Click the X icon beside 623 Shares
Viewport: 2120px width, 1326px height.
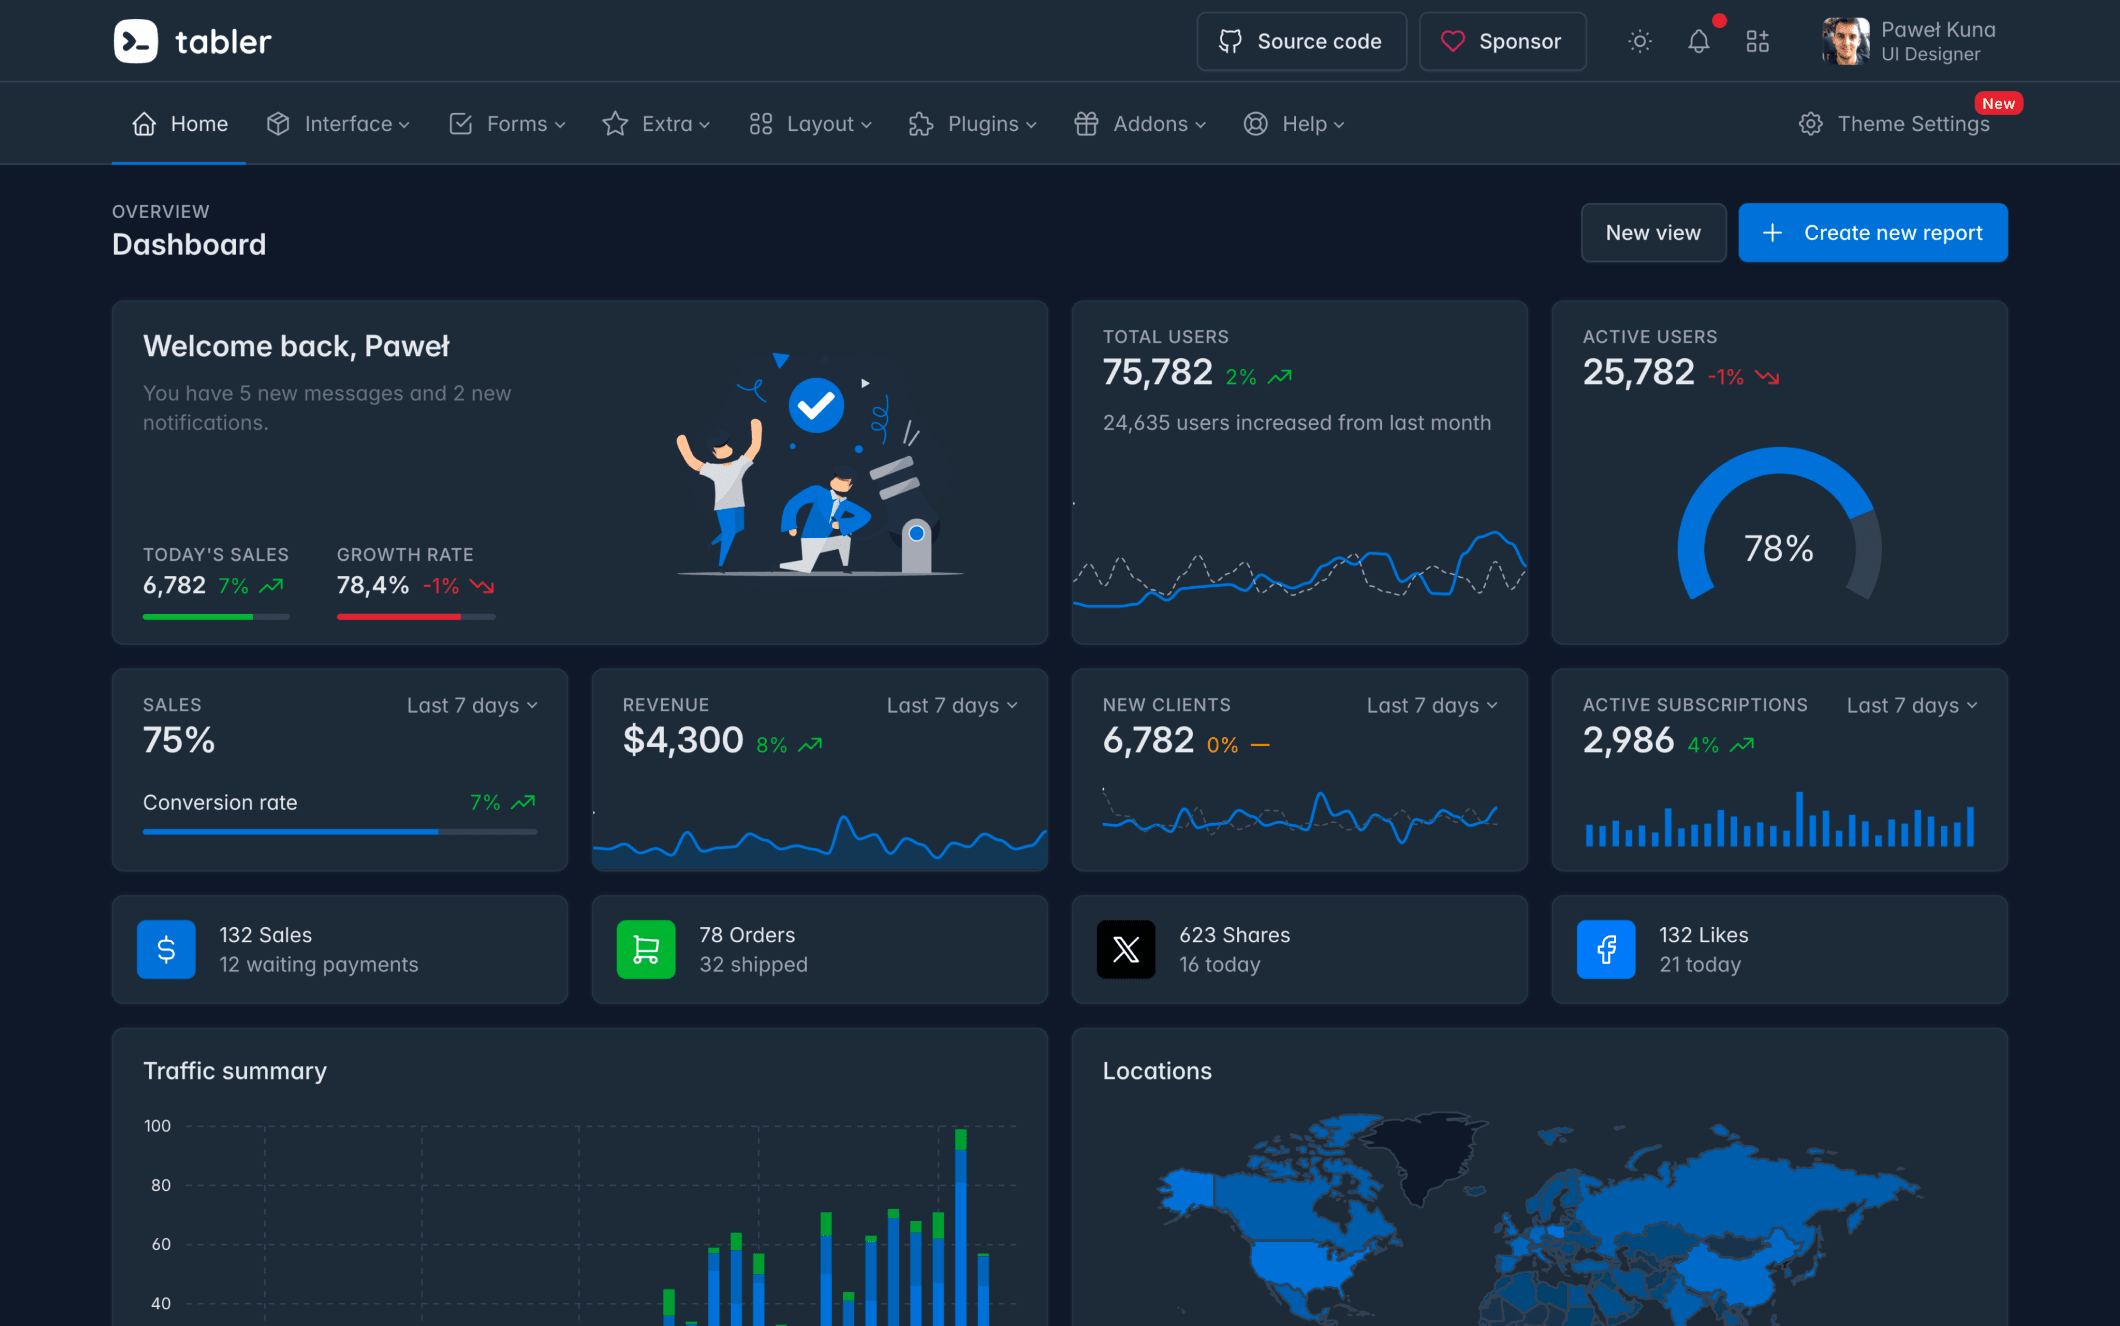pos(1126,949)
